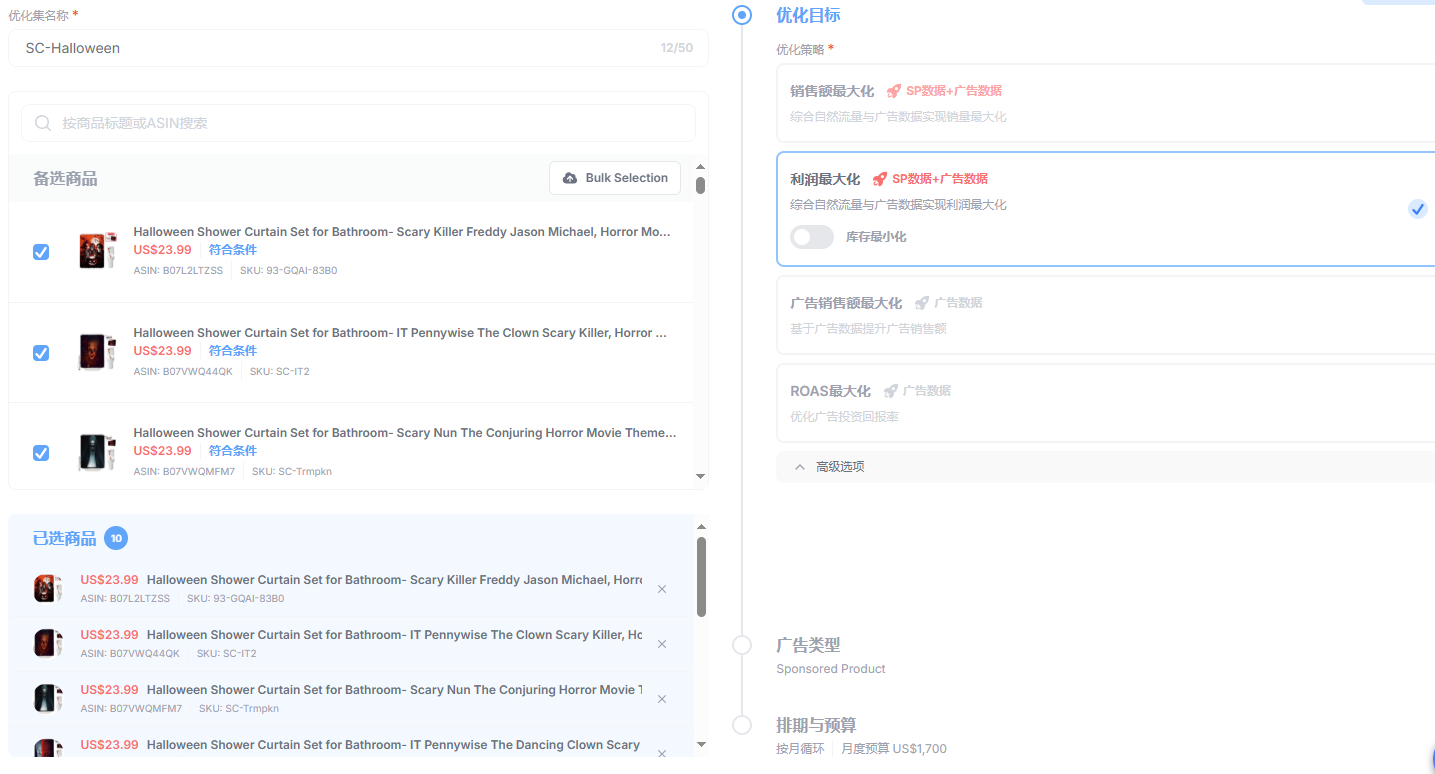Uncheck the Scary Nun Conjuring product checkbox
The image size is (1435, 774).
[41, 453]
